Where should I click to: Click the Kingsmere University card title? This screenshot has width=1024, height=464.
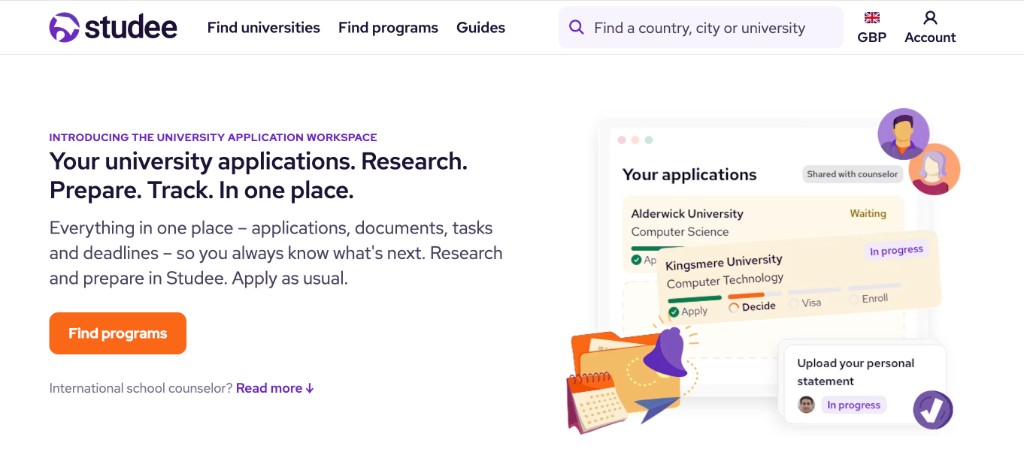pos(724,263)
